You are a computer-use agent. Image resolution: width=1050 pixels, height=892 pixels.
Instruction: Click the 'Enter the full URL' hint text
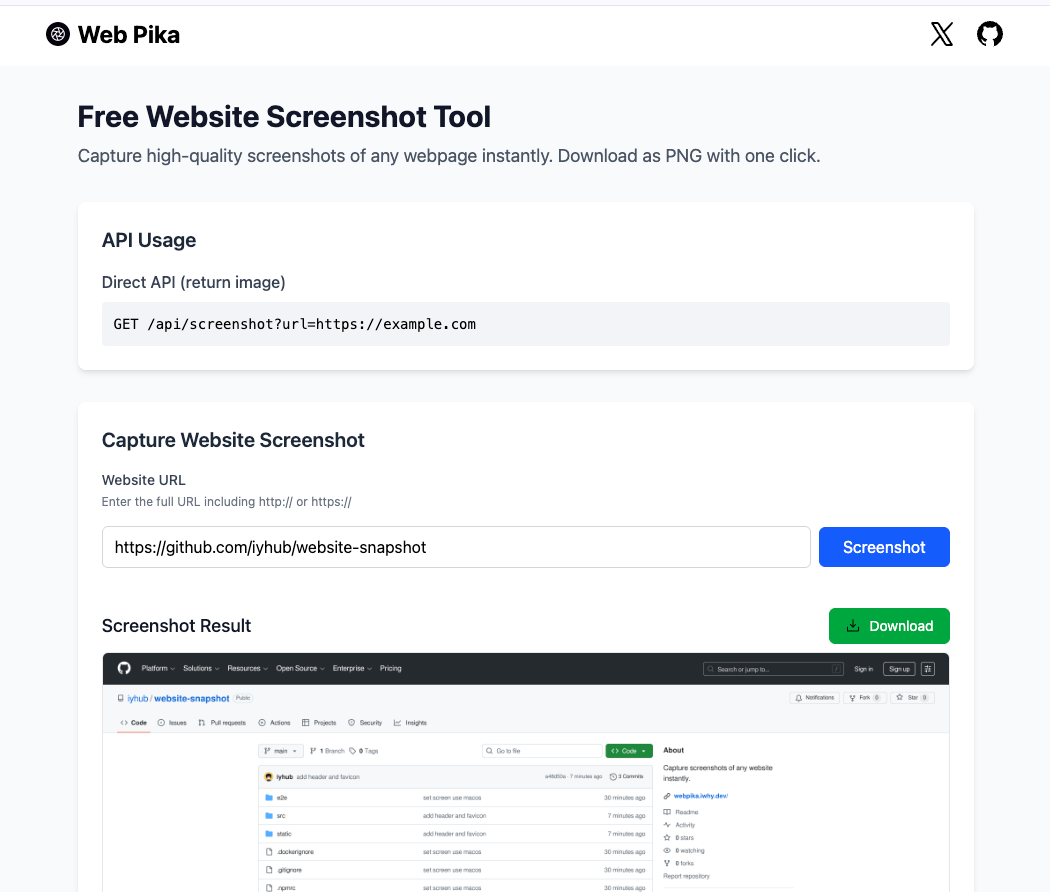(226, 502)
